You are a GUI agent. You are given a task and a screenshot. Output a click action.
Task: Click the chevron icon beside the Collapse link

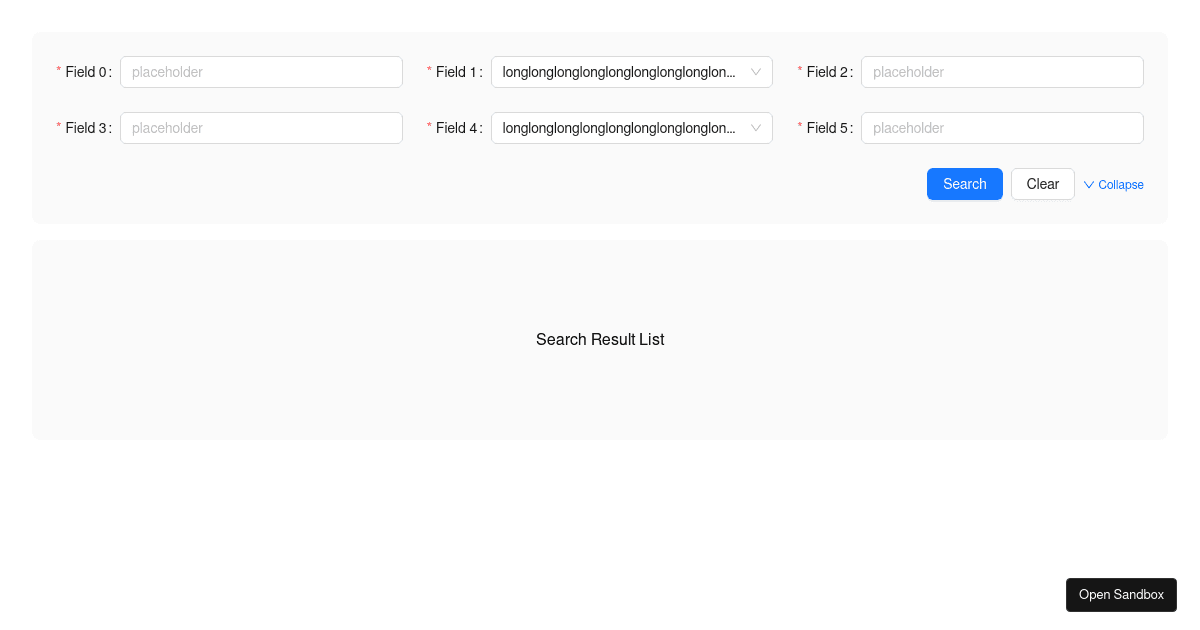point(1088,184)
